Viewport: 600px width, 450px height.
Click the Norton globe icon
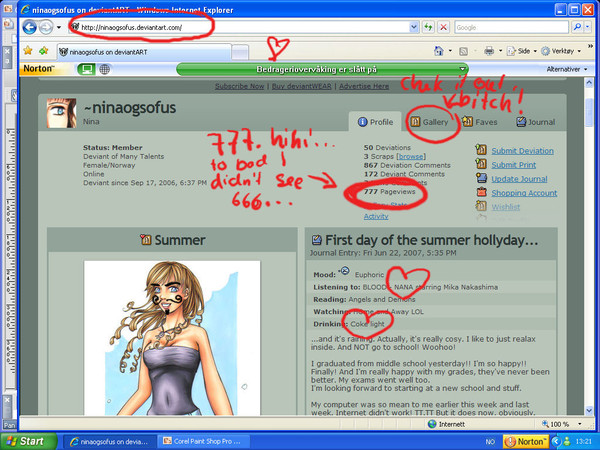click(104, 69)
